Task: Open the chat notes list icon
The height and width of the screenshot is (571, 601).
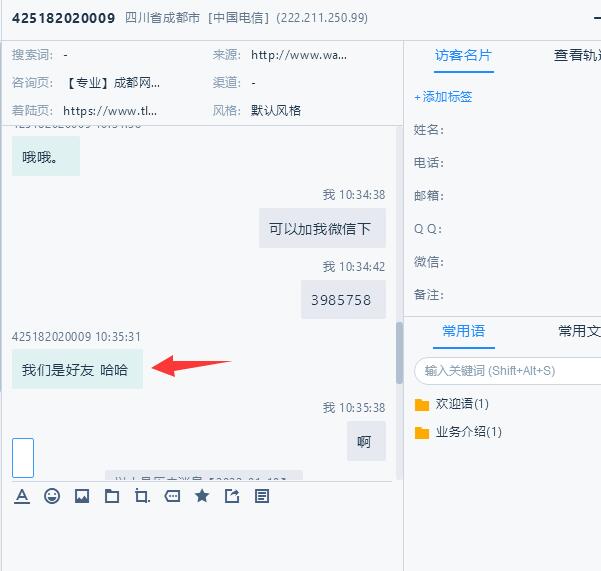Action: click(x=262, y=496)
